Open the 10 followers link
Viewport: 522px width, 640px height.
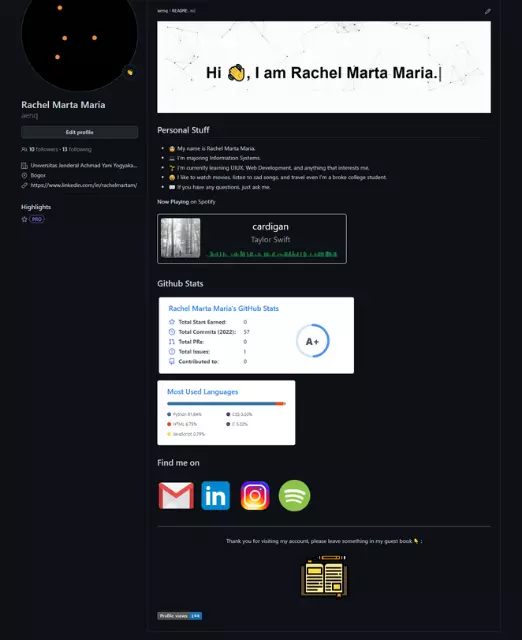coord(43,149)
